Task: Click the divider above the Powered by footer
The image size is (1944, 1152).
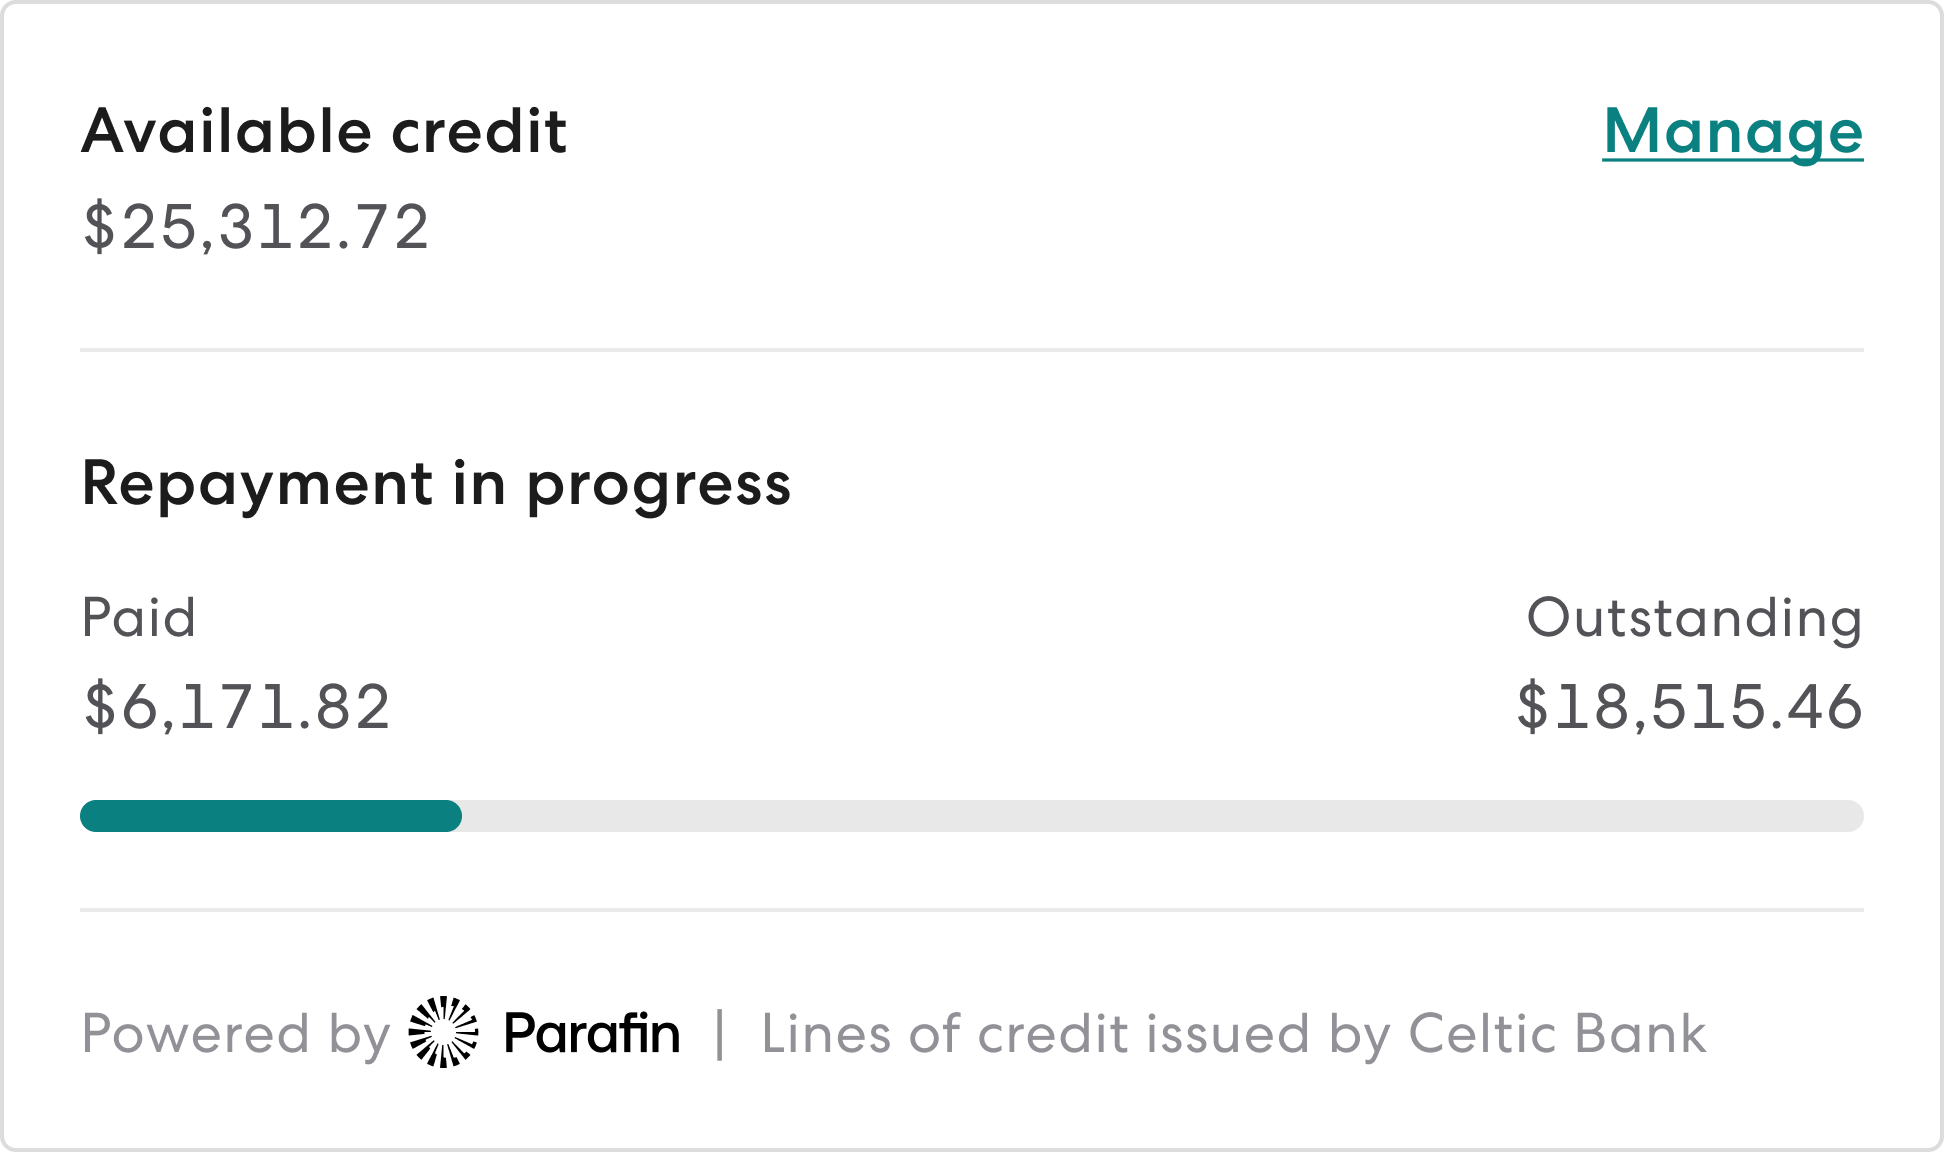Action: coord(970,910)
